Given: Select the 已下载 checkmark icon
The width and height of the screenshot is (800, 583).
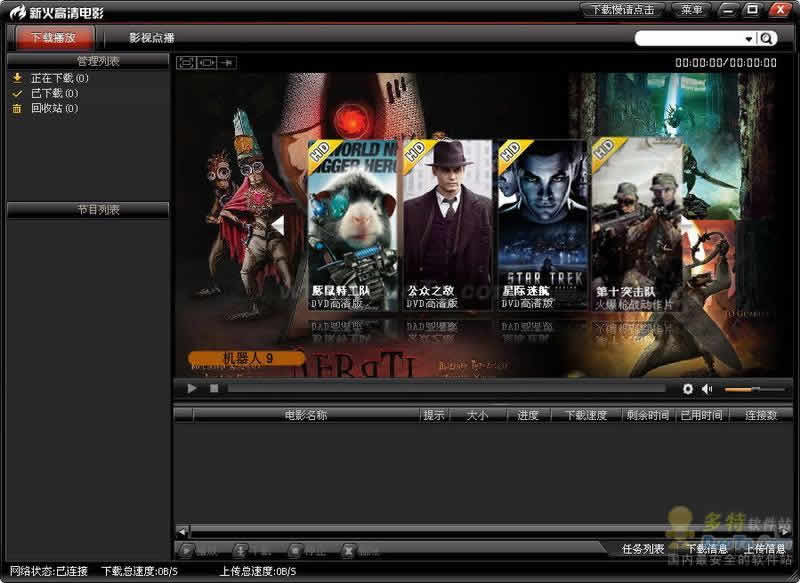Looking at the screenshot, I should pyautogui.click(x=17, y=93).
